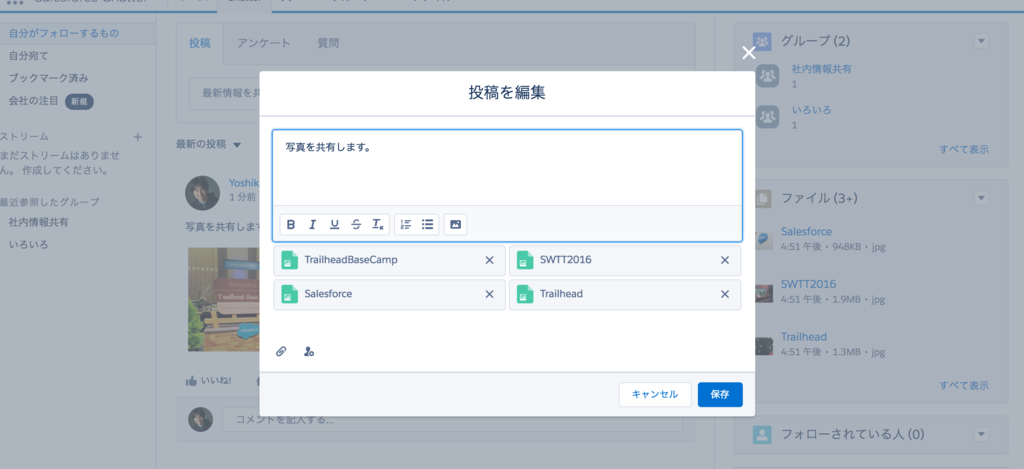Click into the post text editor

(x=507, y=167)
